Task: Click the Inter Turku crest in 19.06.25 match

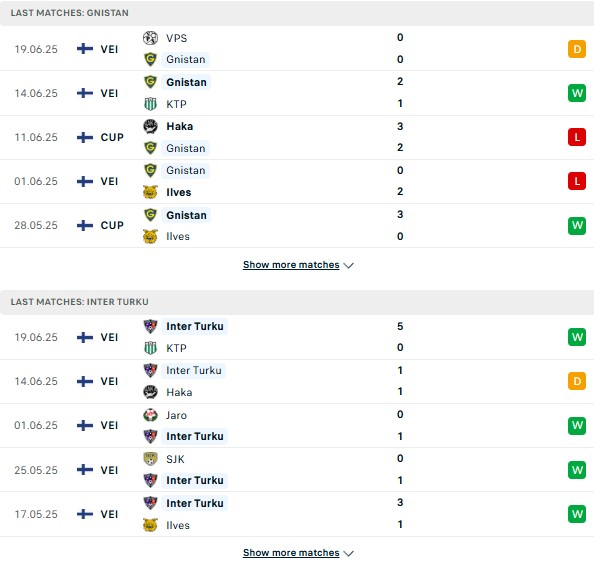Action: (150, 326)
